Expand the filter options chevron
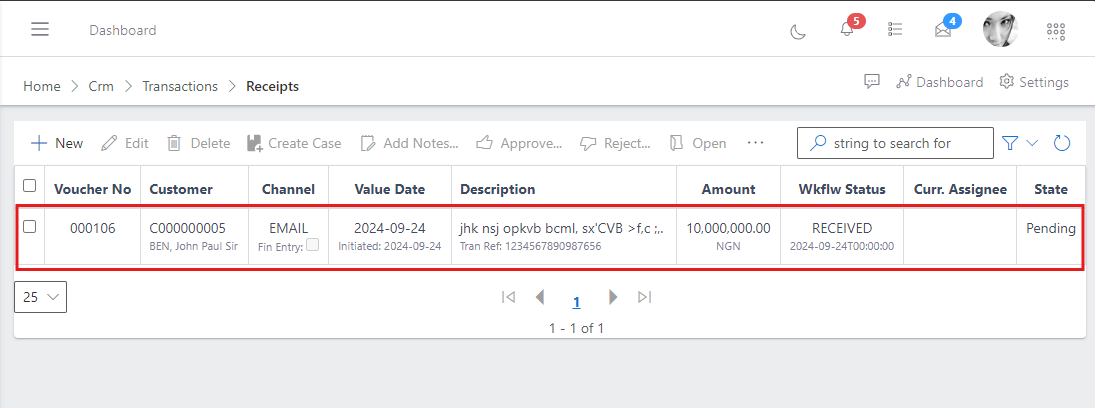Image resolution: width=1095 pixels, height=408 pixels. 1033,143
